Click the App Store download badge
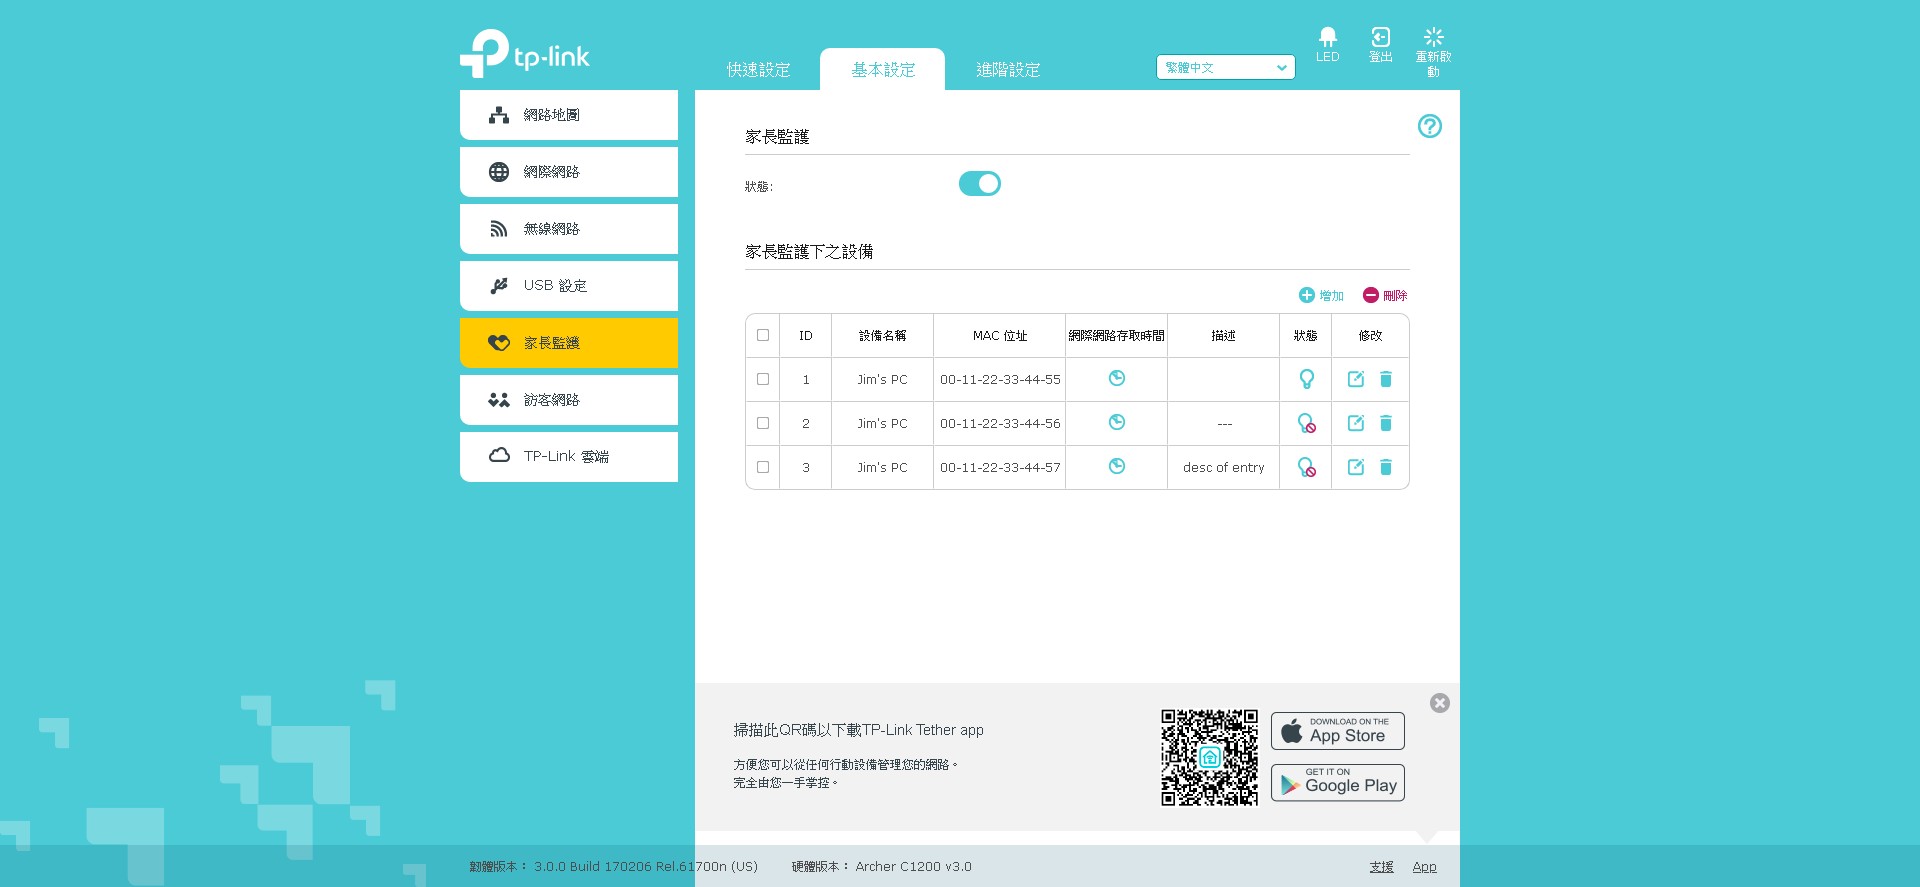This screenshot has width=1920, height=887. [1338, 731]
